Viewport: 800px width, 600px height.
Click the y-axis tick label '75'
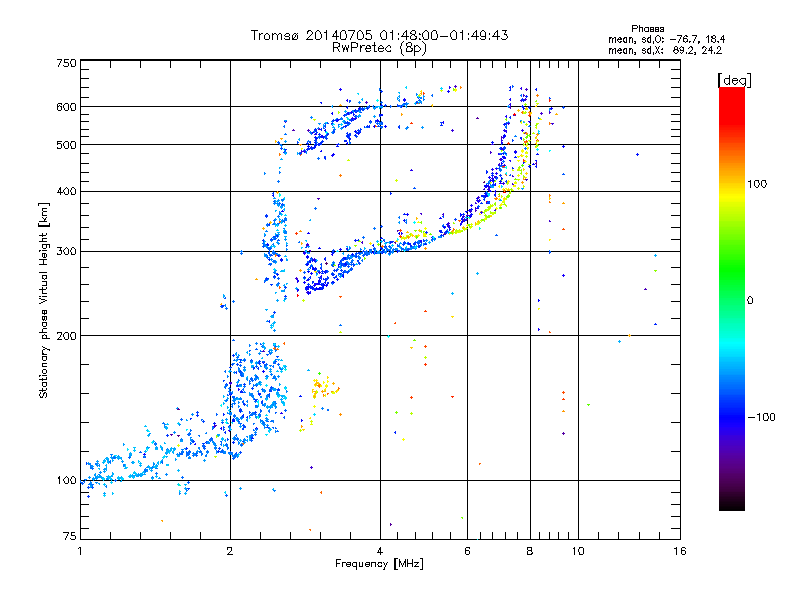[x=70, y=536]
